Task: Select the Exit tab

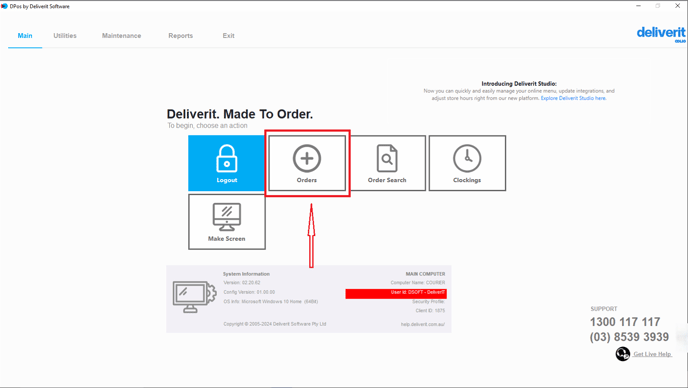Action: tap(228, 36)
